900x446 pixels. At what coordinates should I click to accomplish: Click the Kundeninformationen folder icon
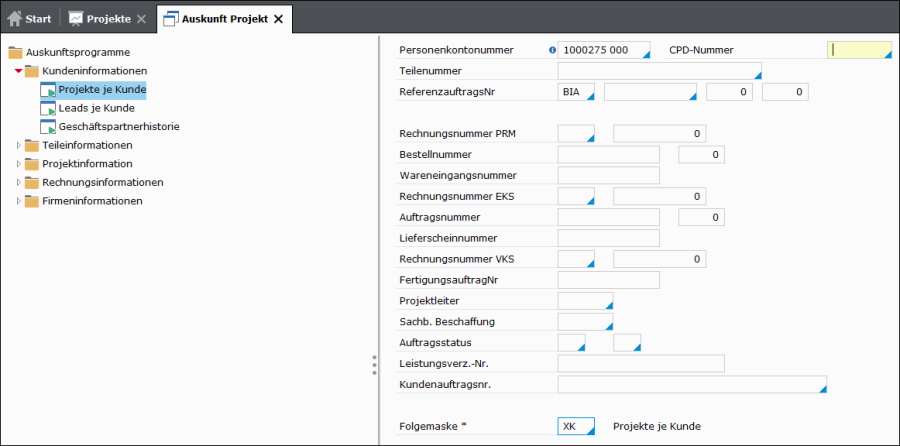[32, 71]
